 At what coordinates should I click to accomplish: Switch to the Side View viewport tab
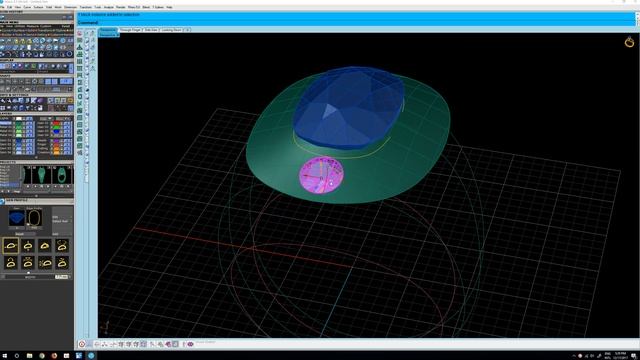point(151,30)
